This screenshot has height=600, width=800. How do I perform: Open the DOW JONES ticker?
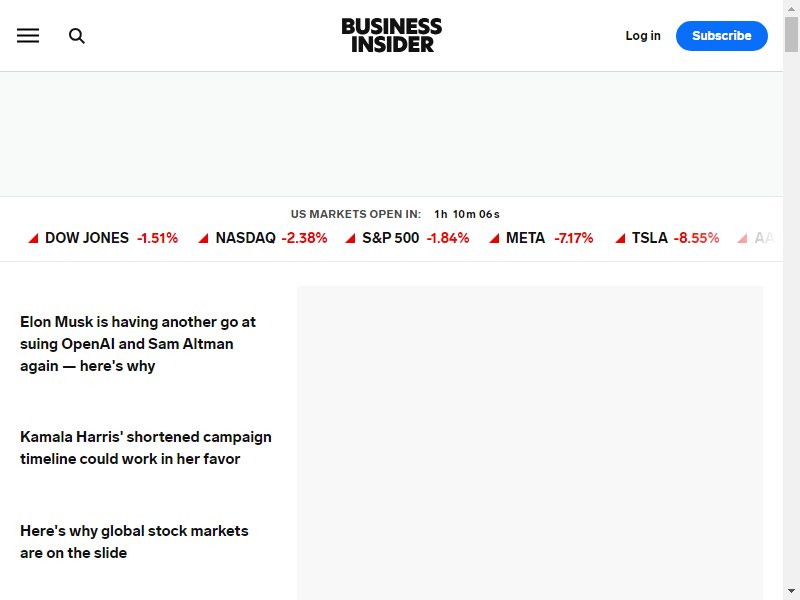(103, 238)
